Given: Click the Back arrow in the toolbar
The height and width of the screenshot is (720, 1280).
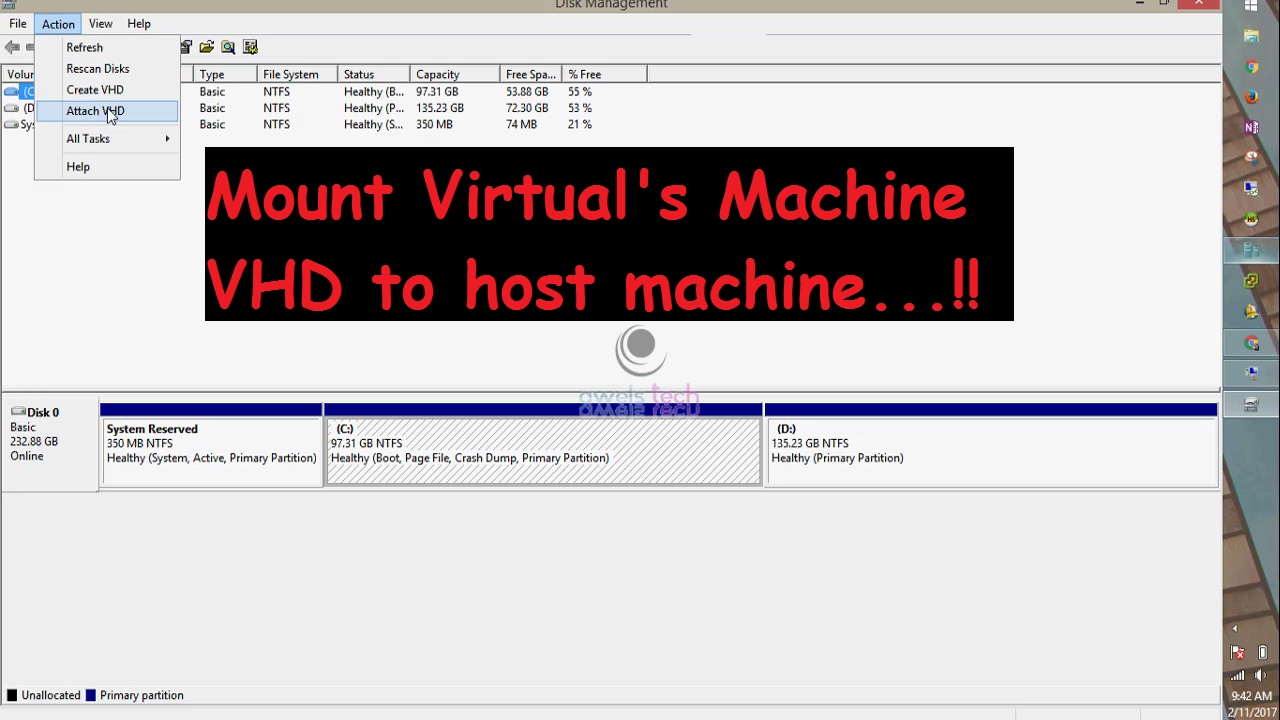Looking at the screenshot, I should [x=12, y=47].
